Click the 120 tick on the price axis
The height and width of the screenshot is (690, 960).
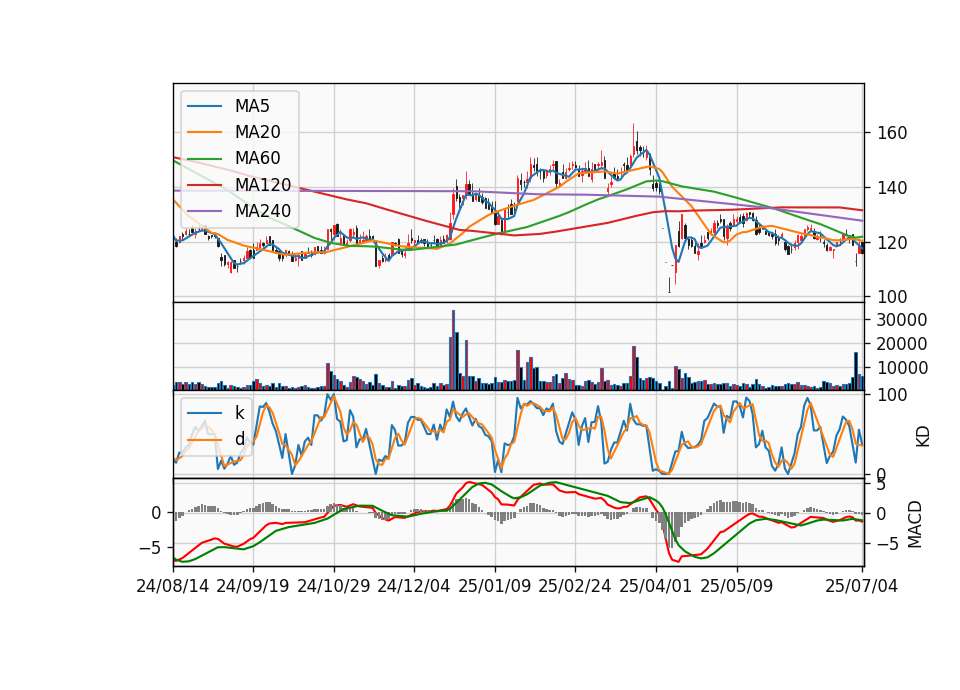(x=892, y=243)
